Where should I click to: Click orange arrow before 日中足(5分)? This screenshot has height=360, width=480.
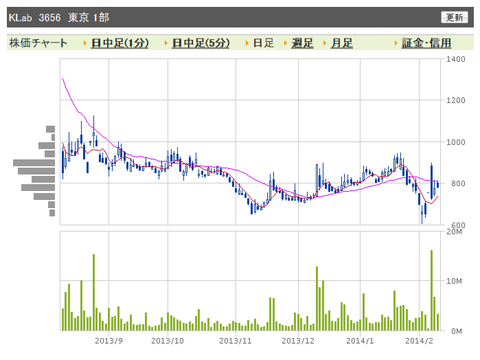click(x=166, y=43)
